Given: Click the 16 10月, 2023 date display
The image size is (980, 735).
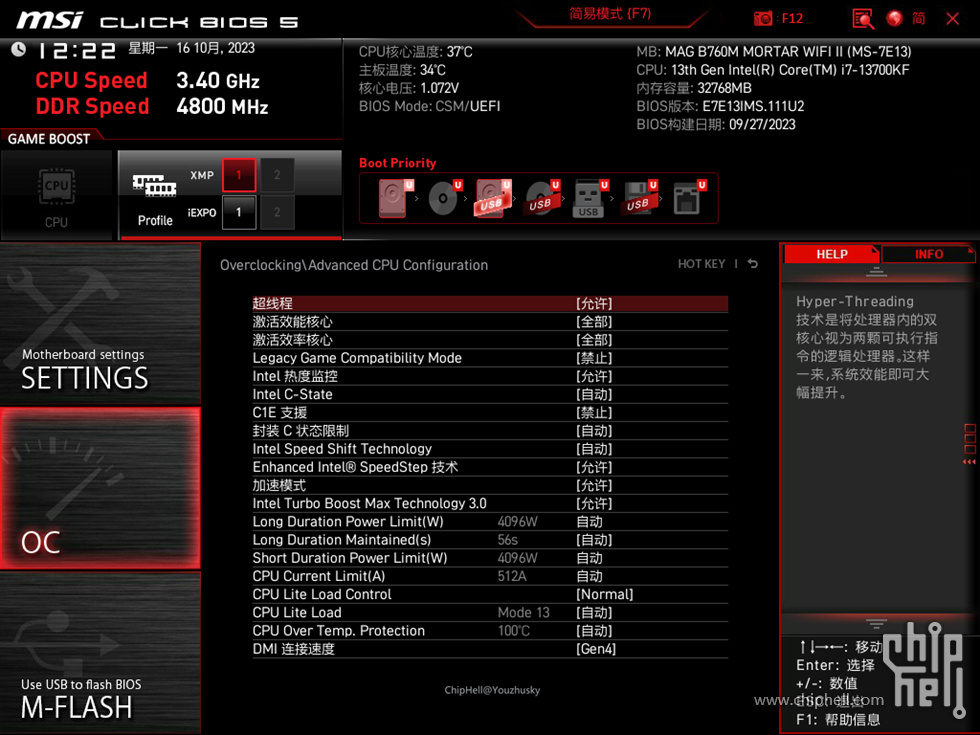Looking at the screenshot, I should (216, 48).
